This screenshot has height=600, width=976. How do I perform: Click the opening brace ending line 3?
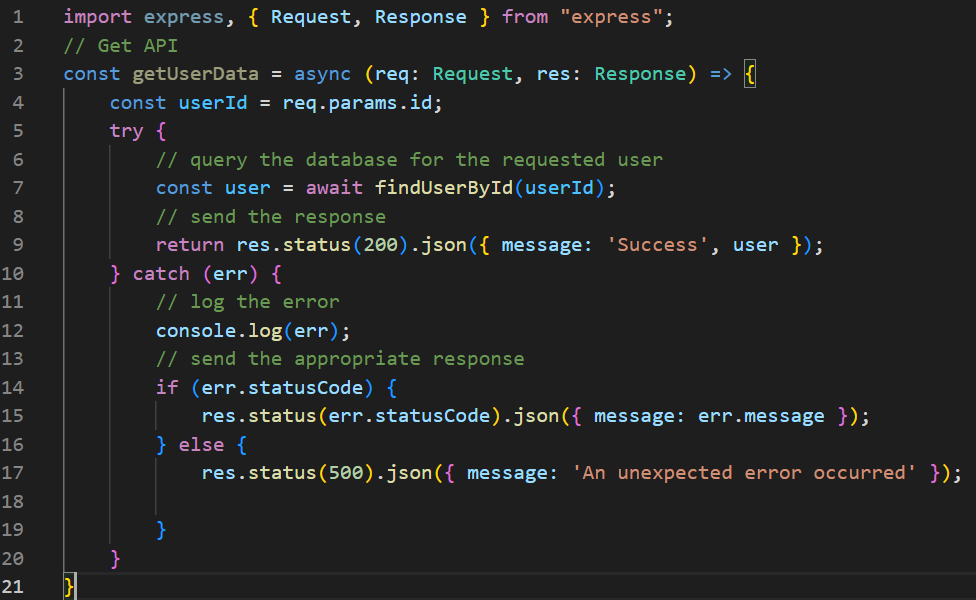tap(751, 74)
